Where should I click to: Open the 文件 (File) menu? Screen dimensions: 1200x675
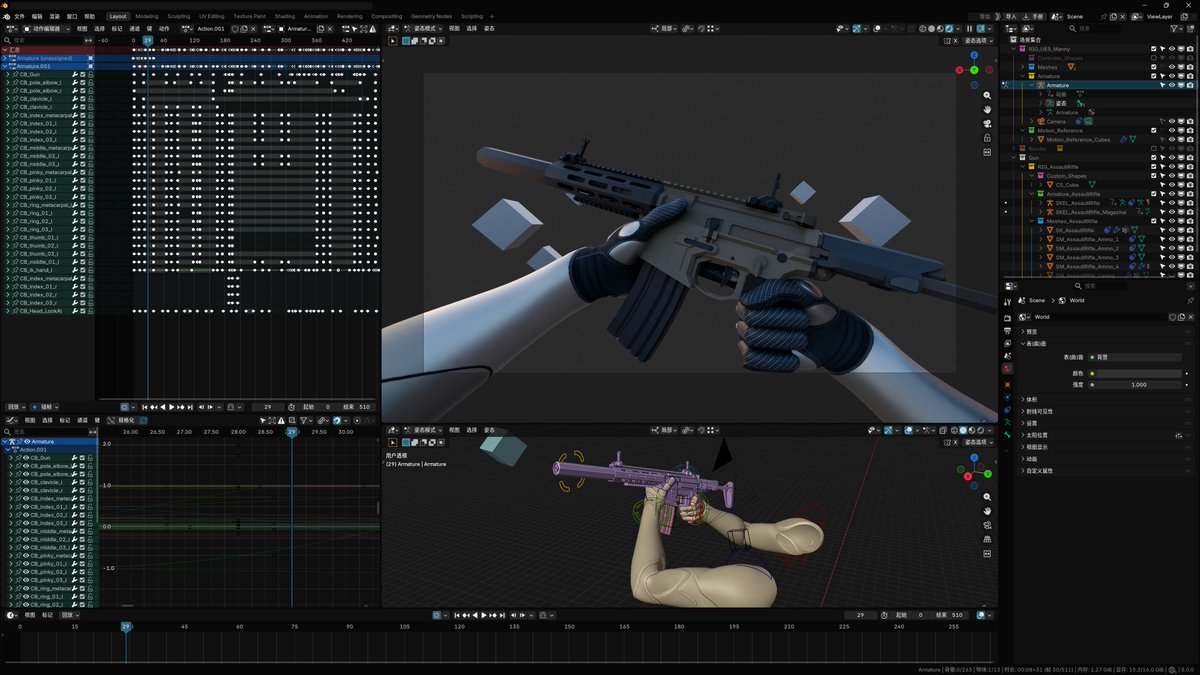(20, 16)
